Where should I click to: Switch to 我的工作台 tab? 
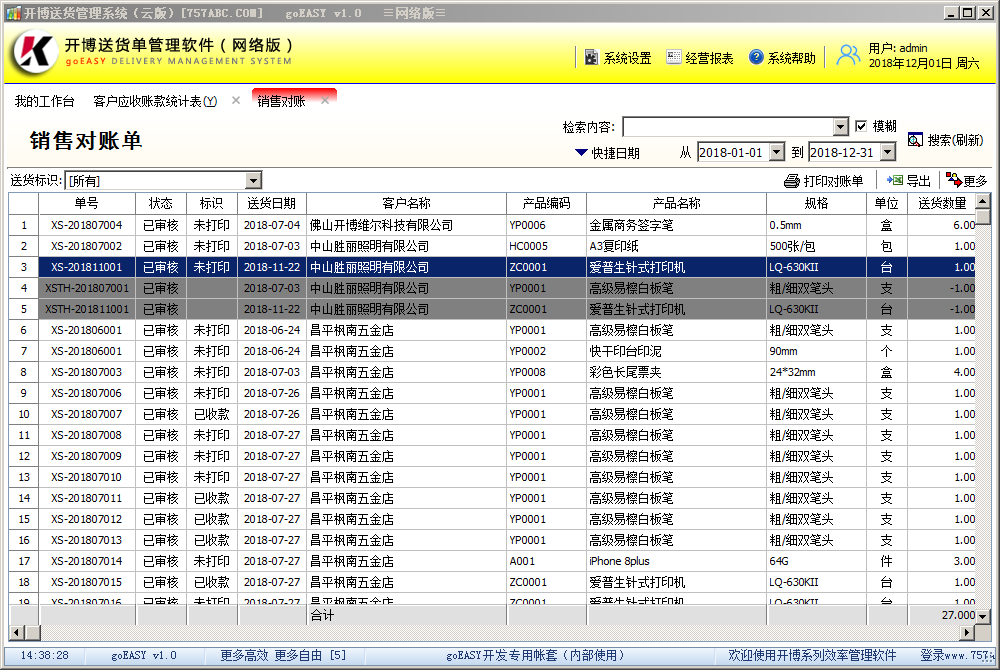click(x=44, y=102)
